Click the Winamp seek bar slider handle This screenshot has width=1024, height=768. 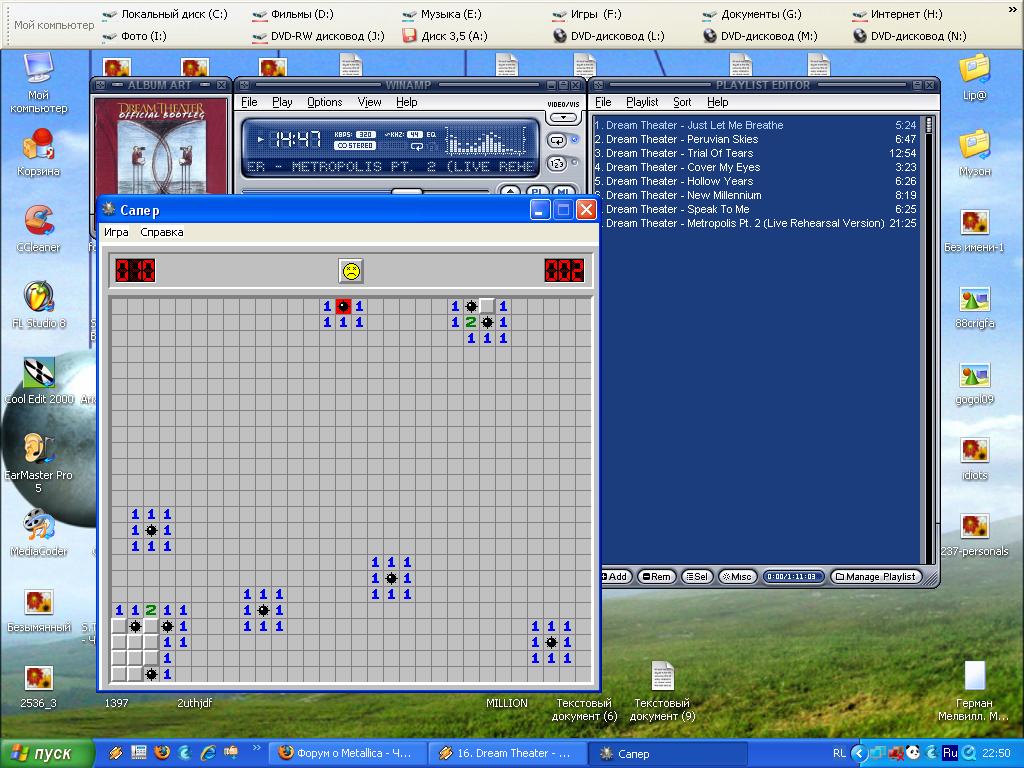[x=406, y=191]
